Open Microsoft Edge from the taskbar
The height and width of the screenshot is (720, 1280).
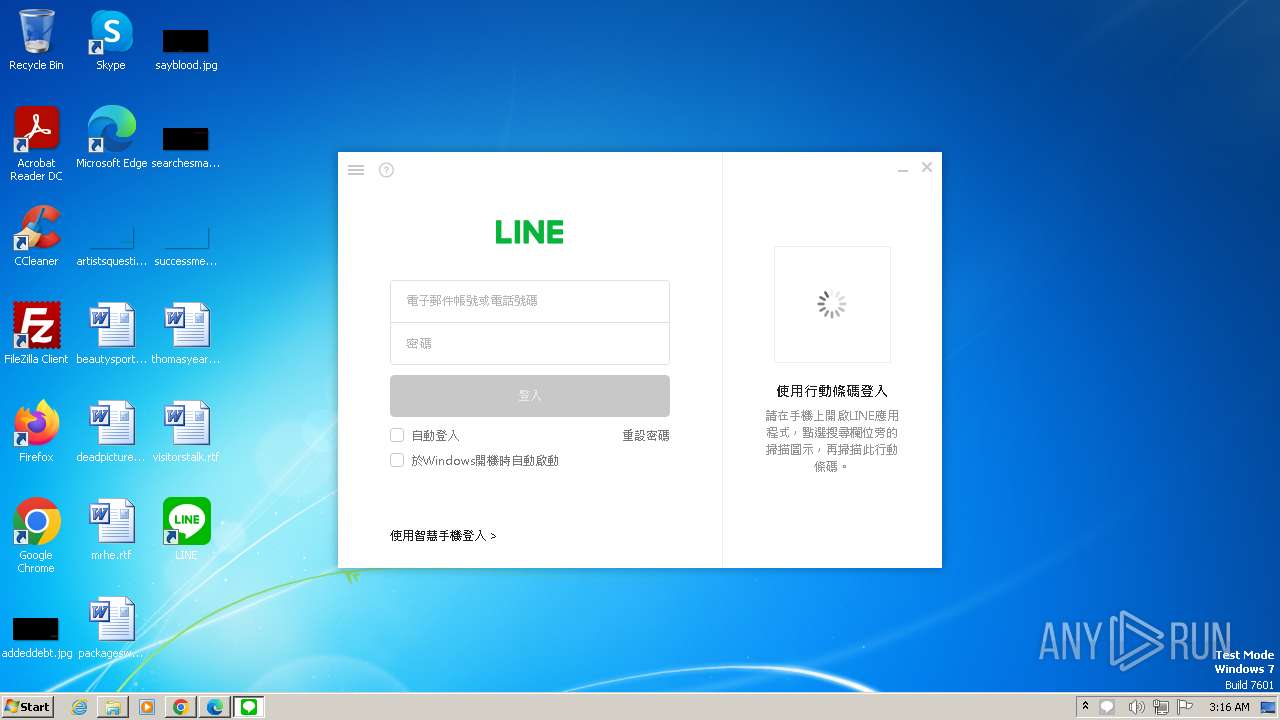215,707
